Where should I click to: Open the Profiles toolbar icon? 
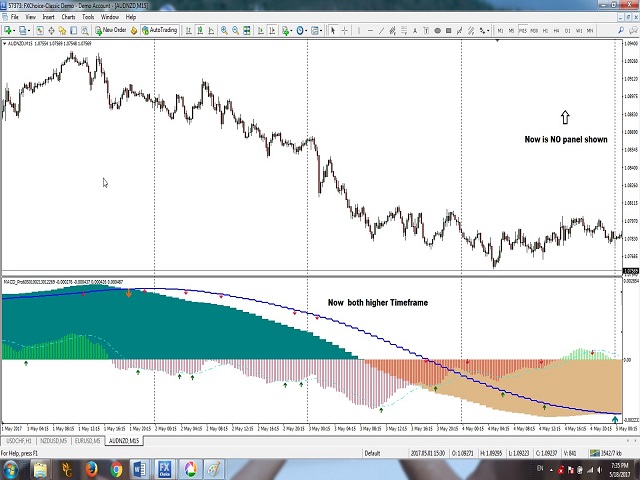pyautogui.click(x=22, y=30)
